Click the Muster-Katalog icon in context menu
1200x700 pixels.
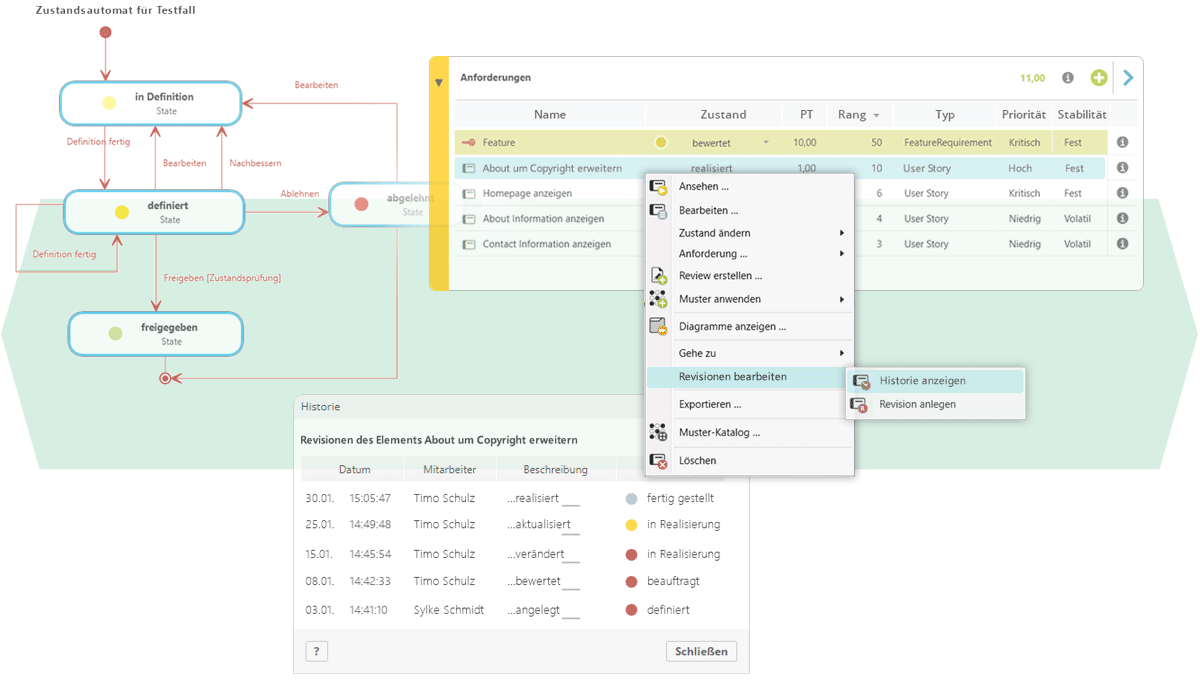pyautogui.click(x=658, y=433)
